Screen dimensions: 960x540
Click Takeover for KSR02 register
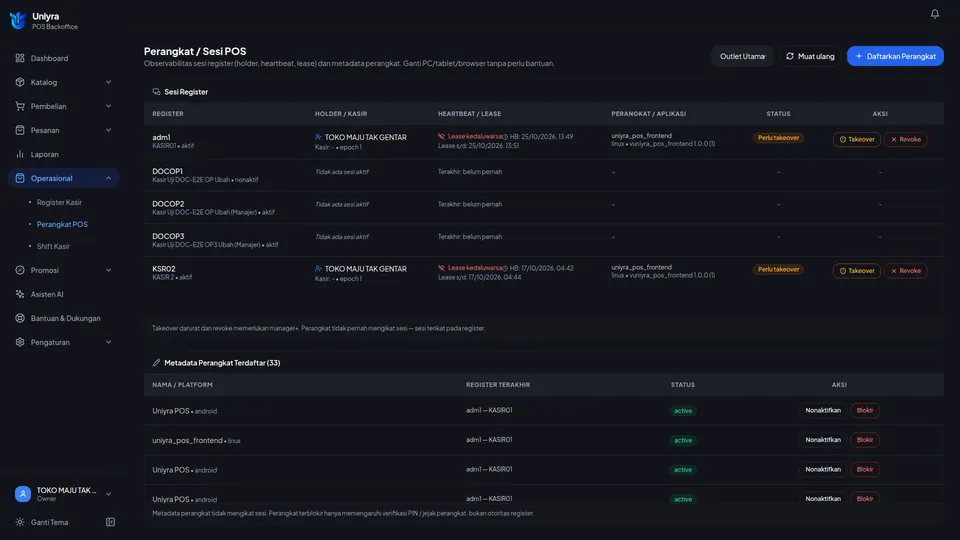857,271
